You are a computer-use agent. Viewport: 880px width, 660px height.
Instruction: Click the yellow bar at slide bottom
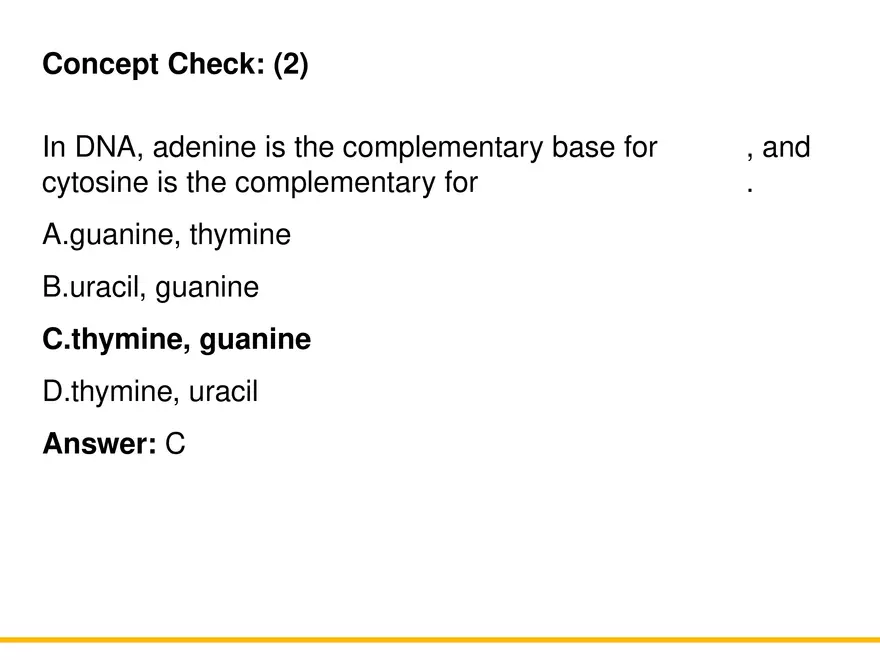coord(440,640)
